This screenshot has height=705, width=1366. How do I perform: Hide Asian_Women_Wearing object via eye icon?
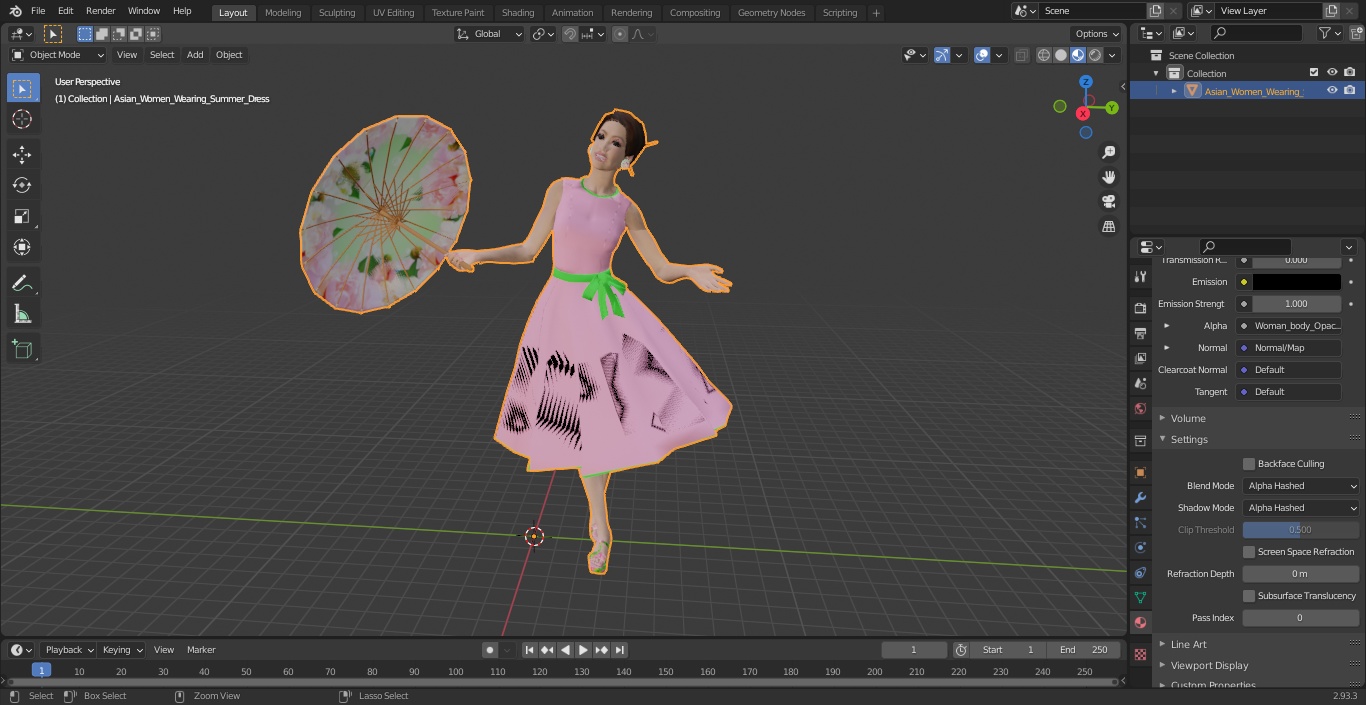point(1332,91)
